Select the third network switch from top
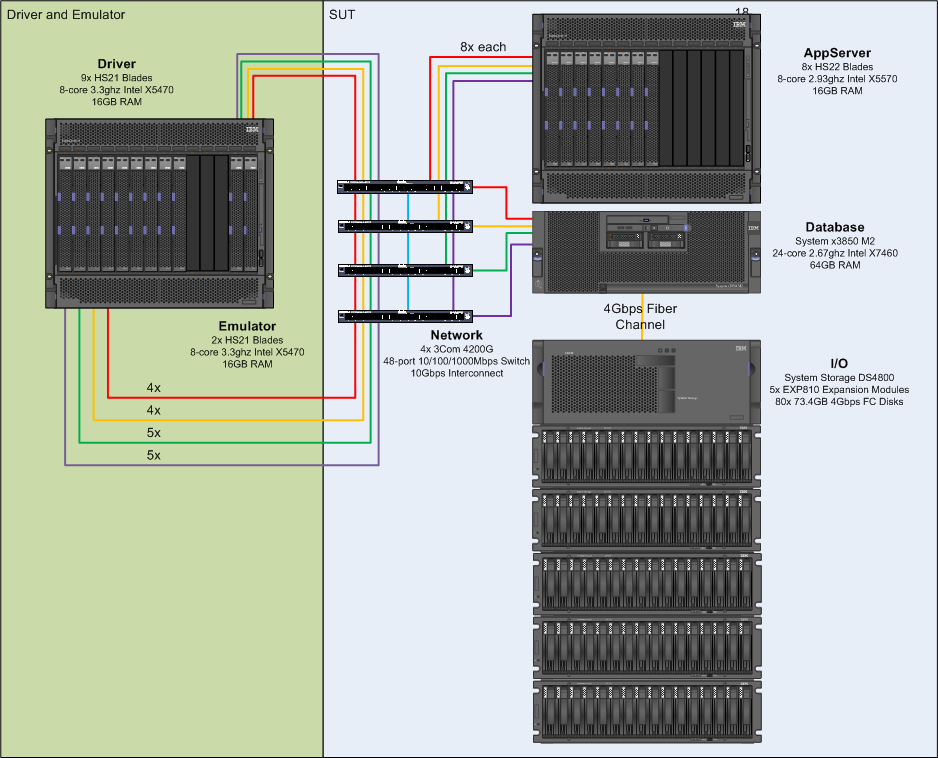Screen dimensions: 938x758 click(405, 270)
